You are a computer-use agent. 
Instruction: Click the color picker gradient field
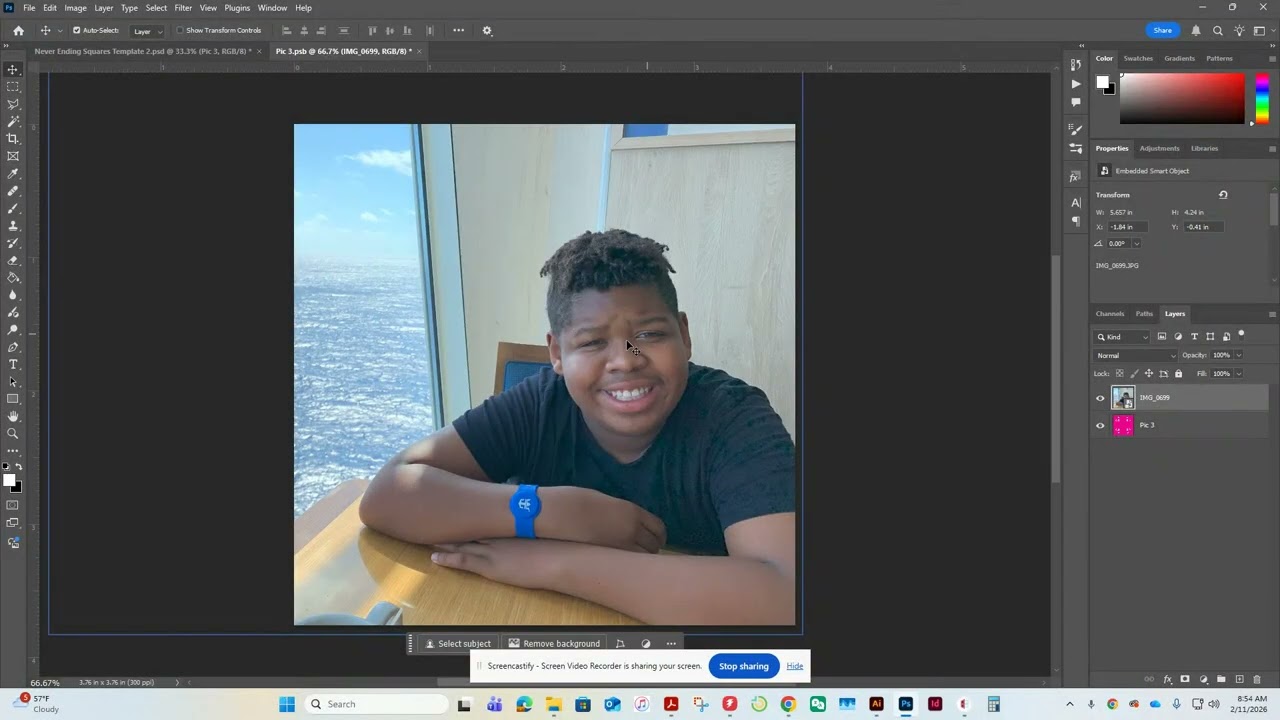point(1181,99)
